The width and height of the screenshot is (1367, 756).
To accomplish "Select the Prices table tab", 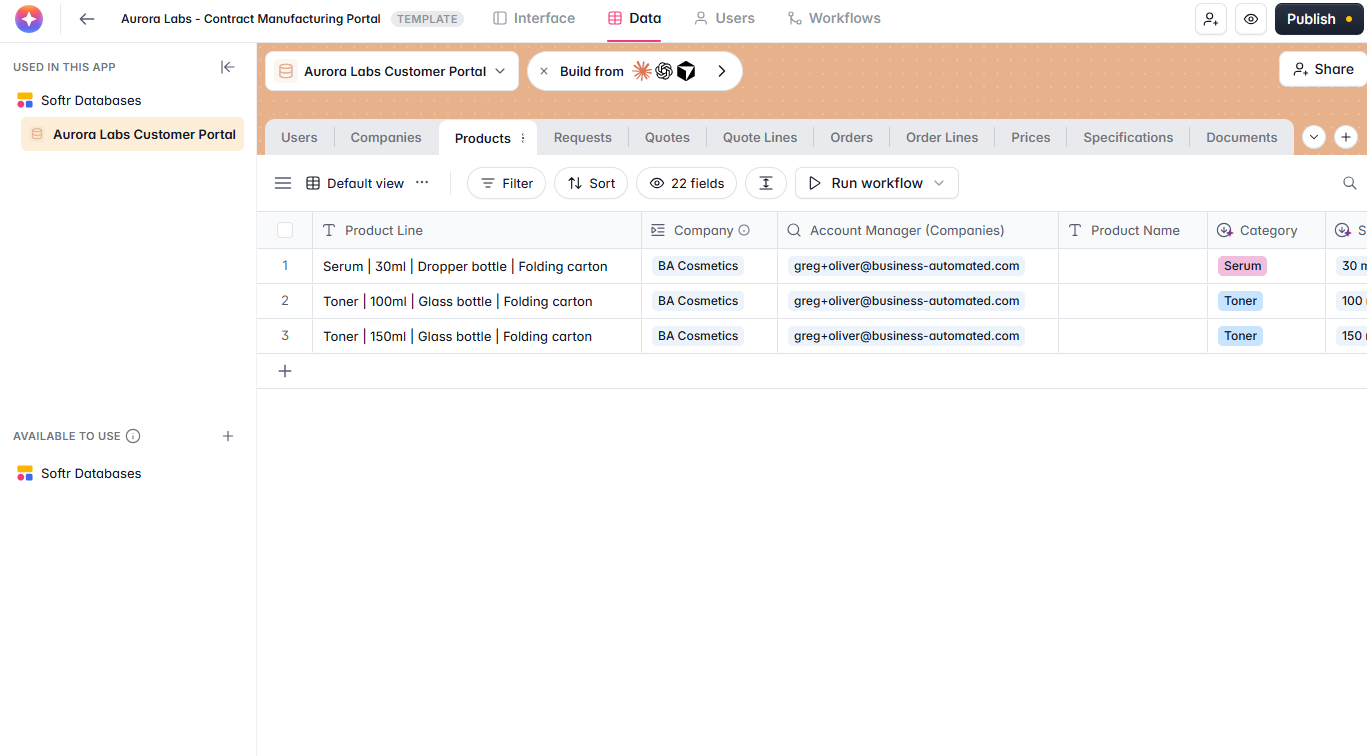I will click(x=1030, y=137).
